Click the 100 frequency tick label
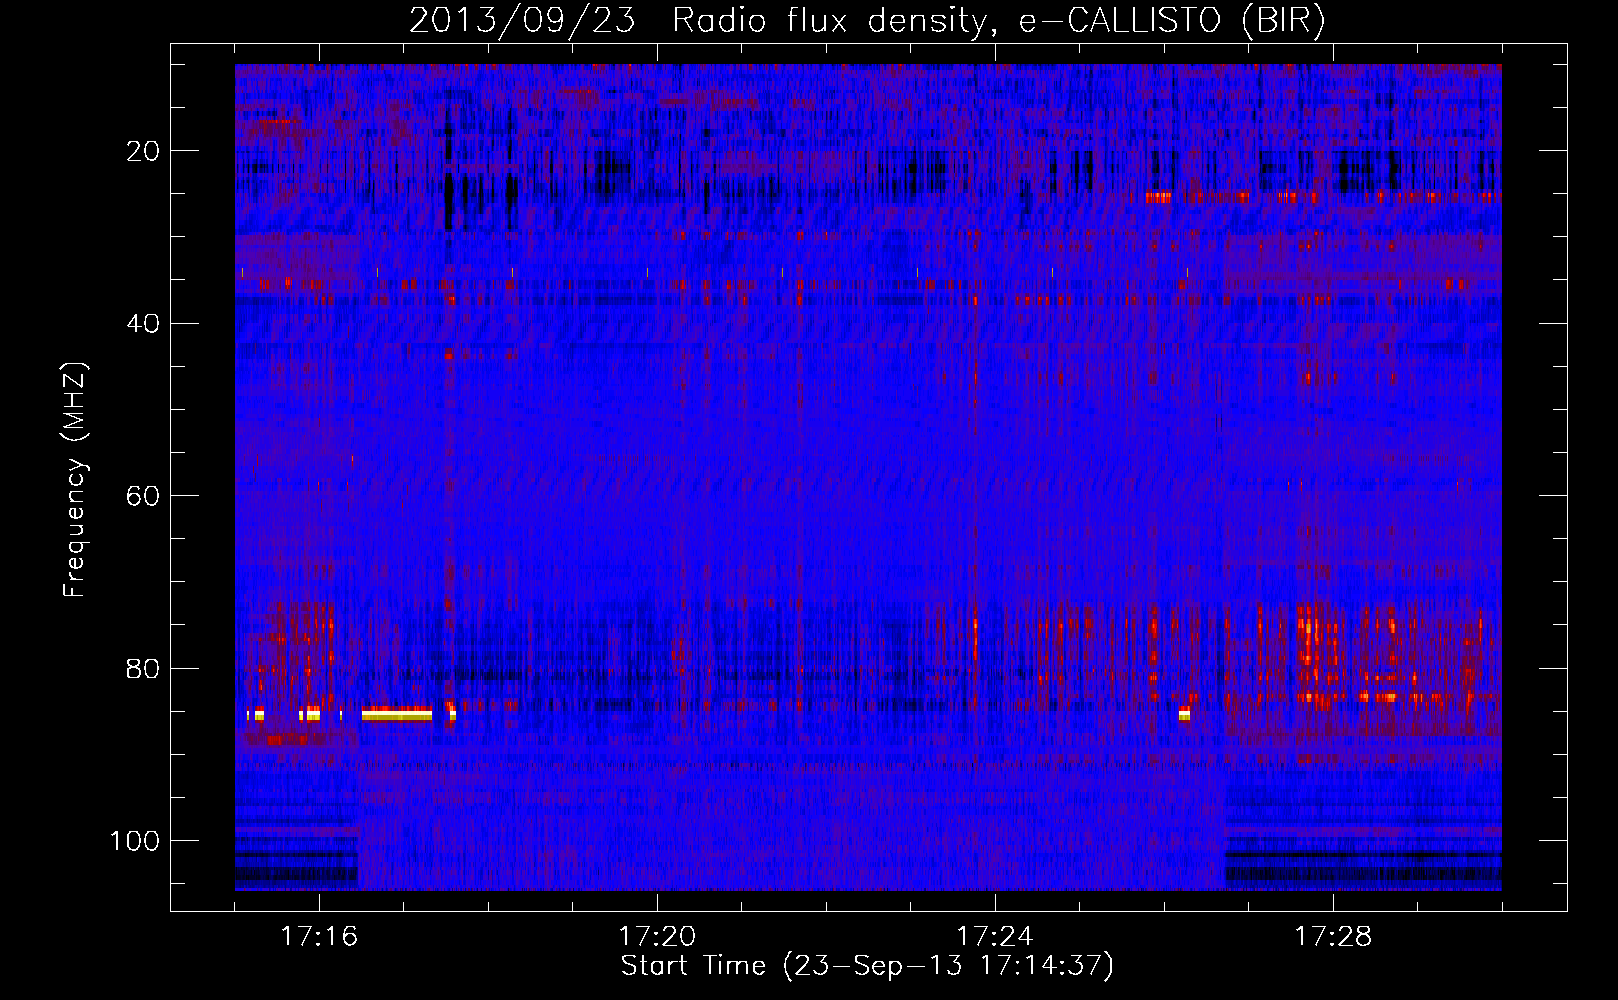Screen dimensions: 1618x1000 pyautogui.click(x=135, y=841)
